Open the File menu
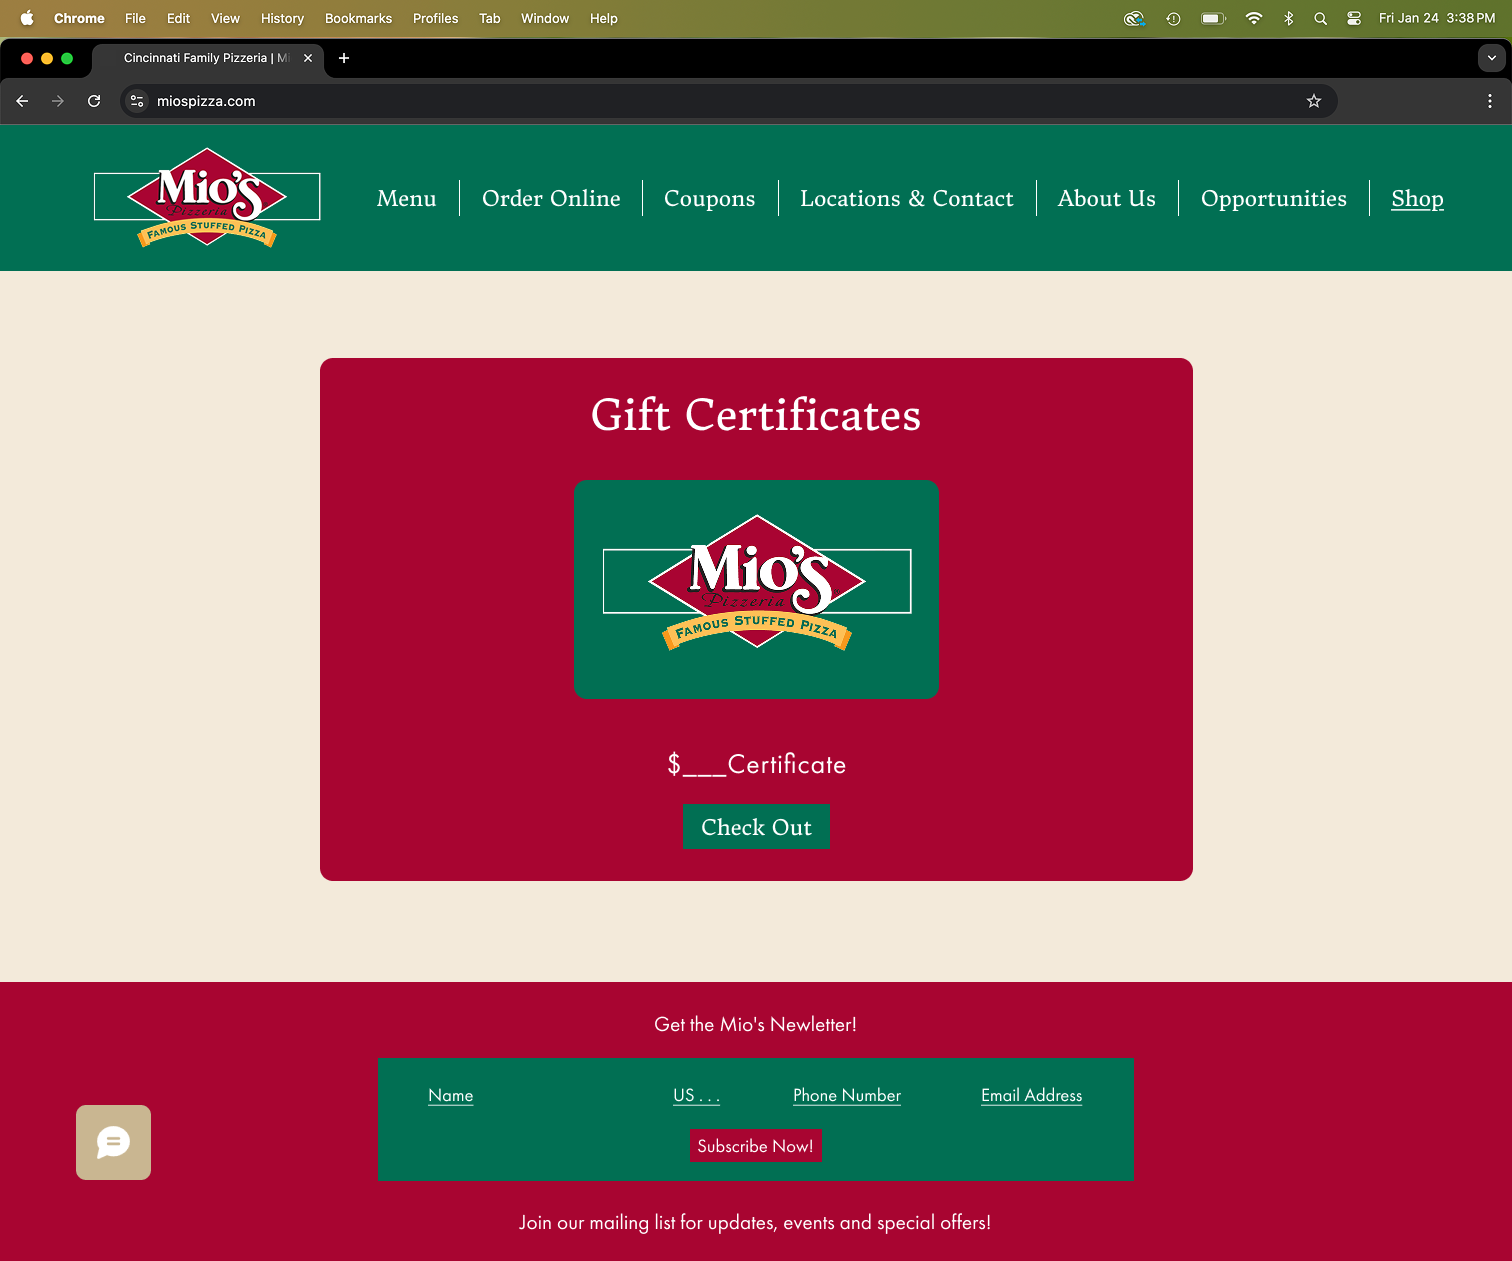This screenshot has height=1261, width=1512. click(x=135, y=18)
